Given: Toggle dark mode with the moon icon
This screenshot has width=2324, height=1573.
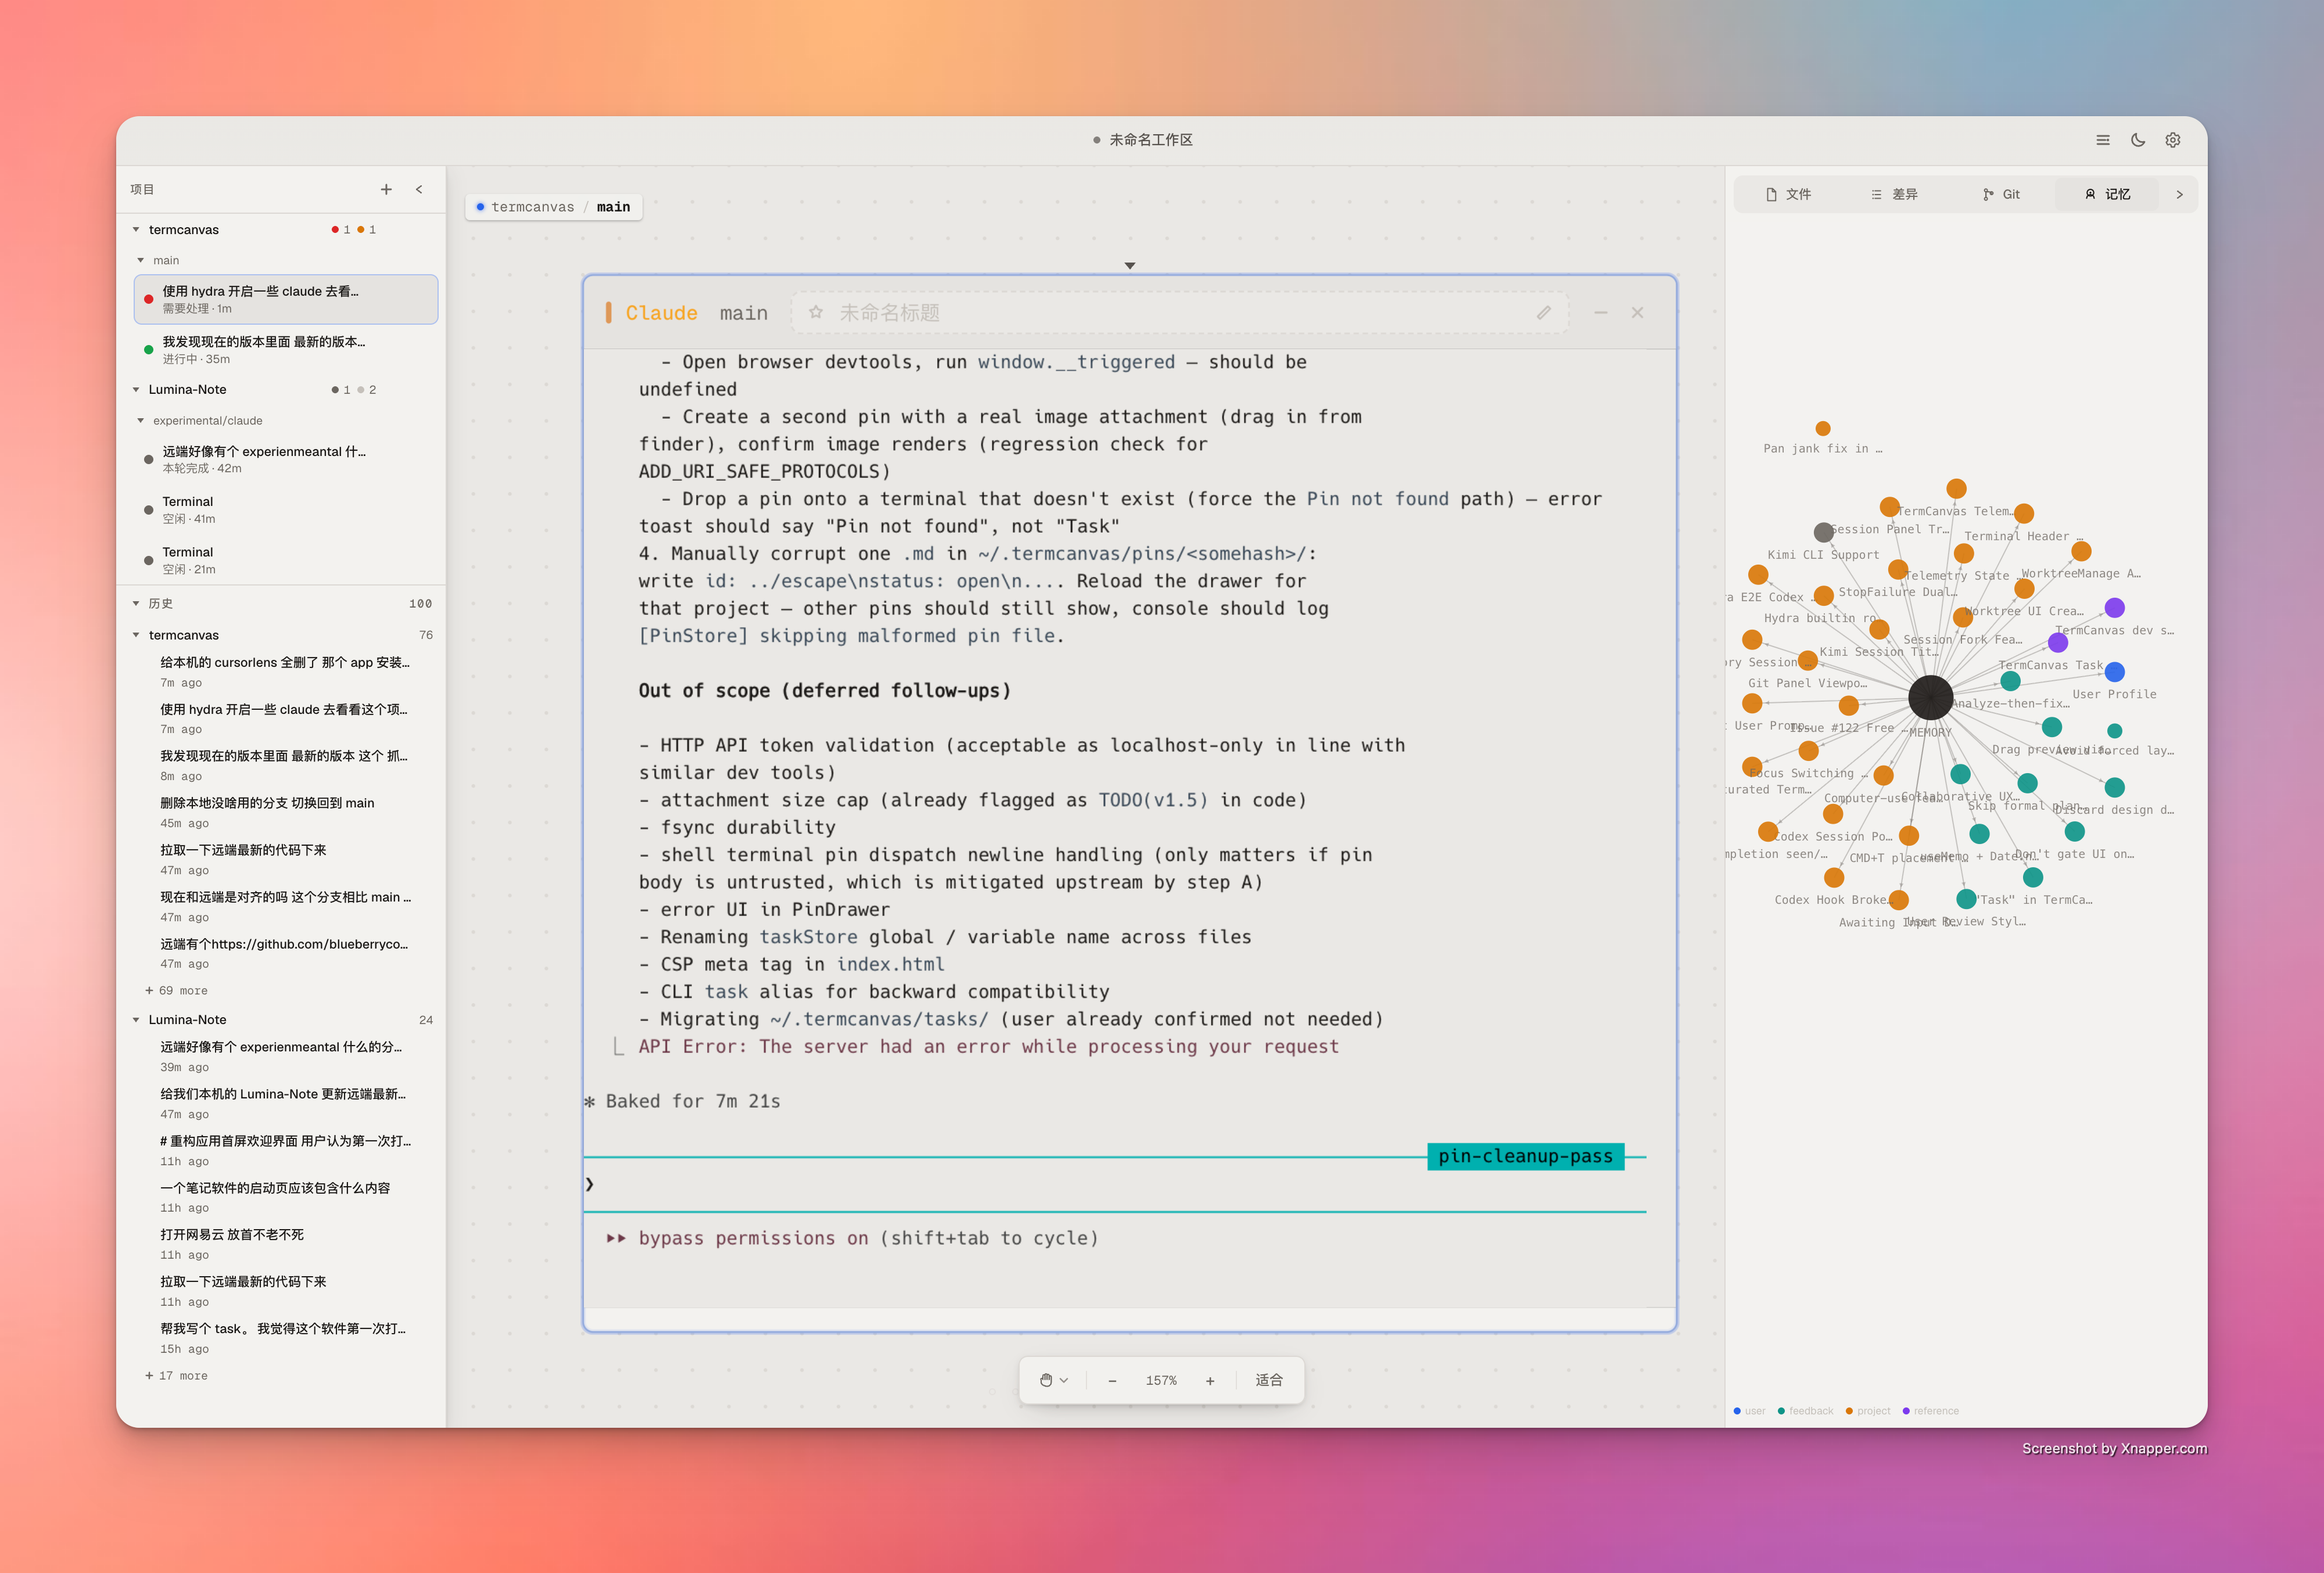Looking at the screenshot, I should pos(2138,140).
